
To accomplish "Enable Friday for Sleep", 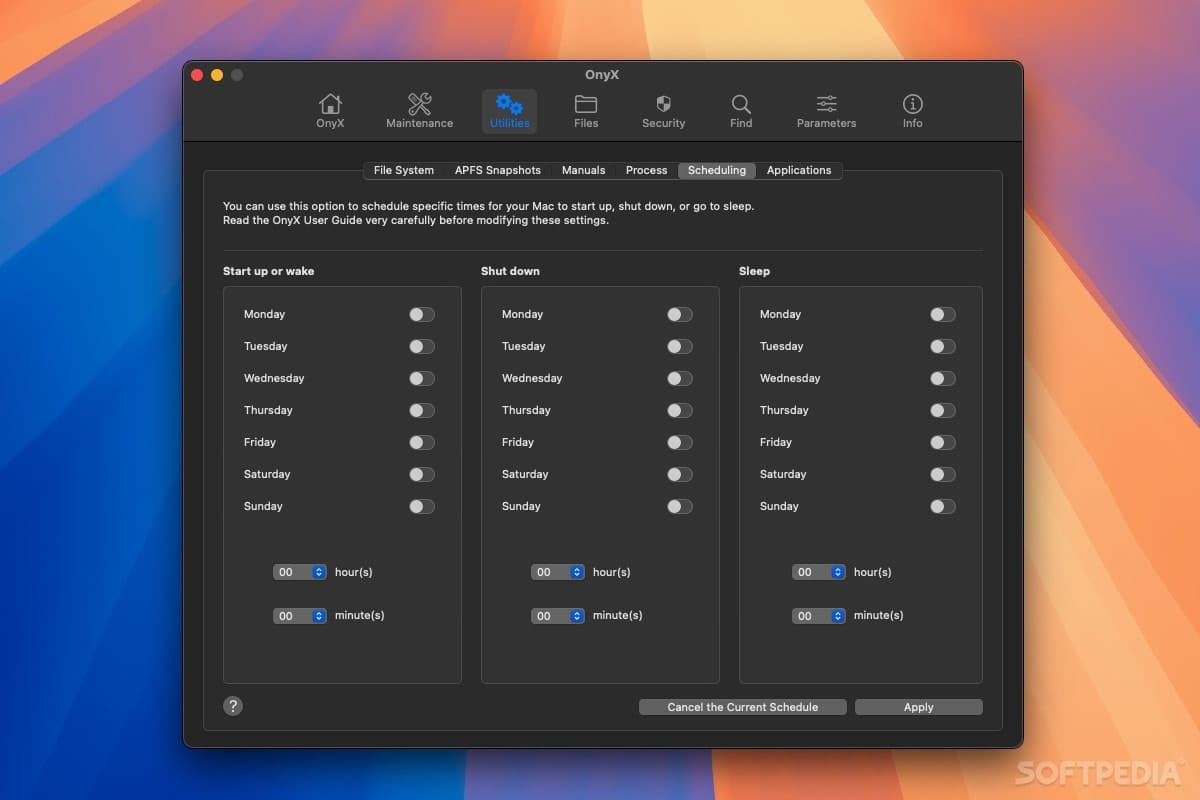I will (943, 442).
